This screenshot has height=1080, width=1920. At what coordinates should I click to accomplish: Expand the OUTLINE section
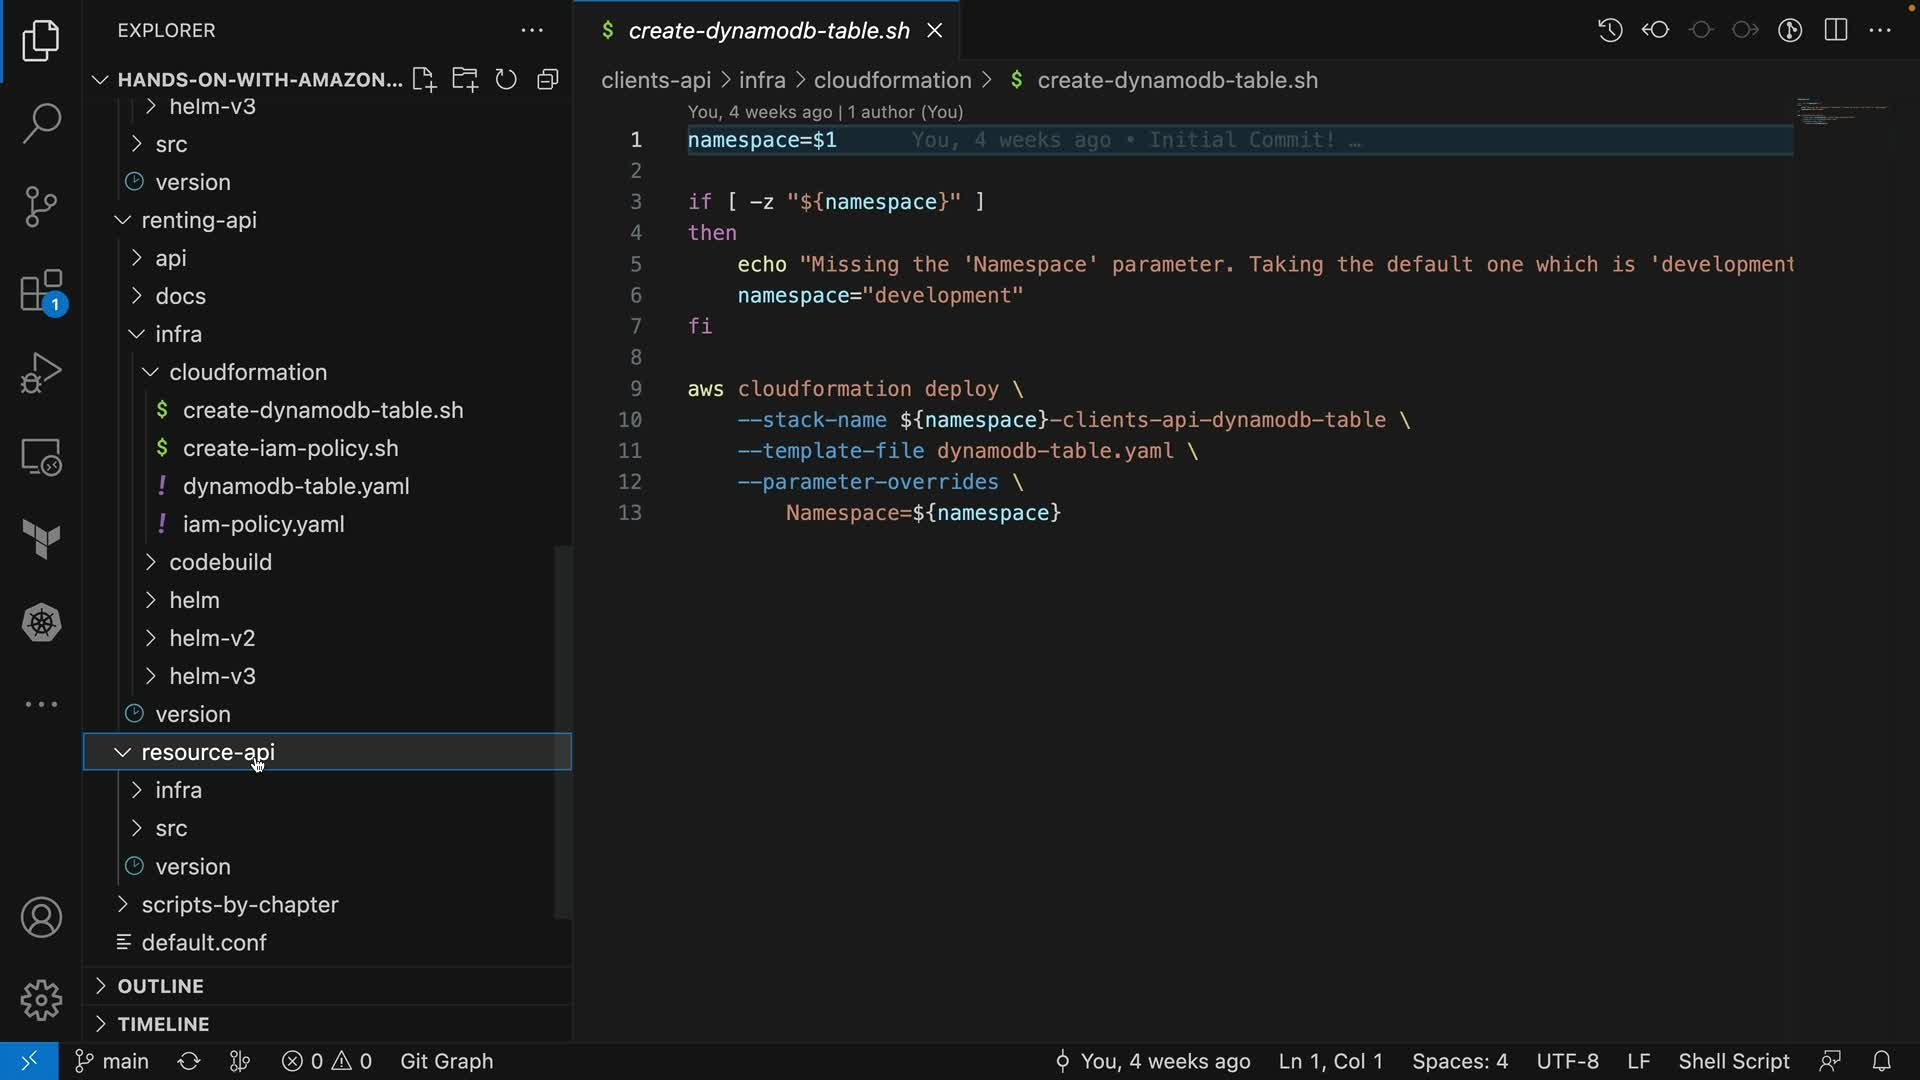click(x=160, y=986)
